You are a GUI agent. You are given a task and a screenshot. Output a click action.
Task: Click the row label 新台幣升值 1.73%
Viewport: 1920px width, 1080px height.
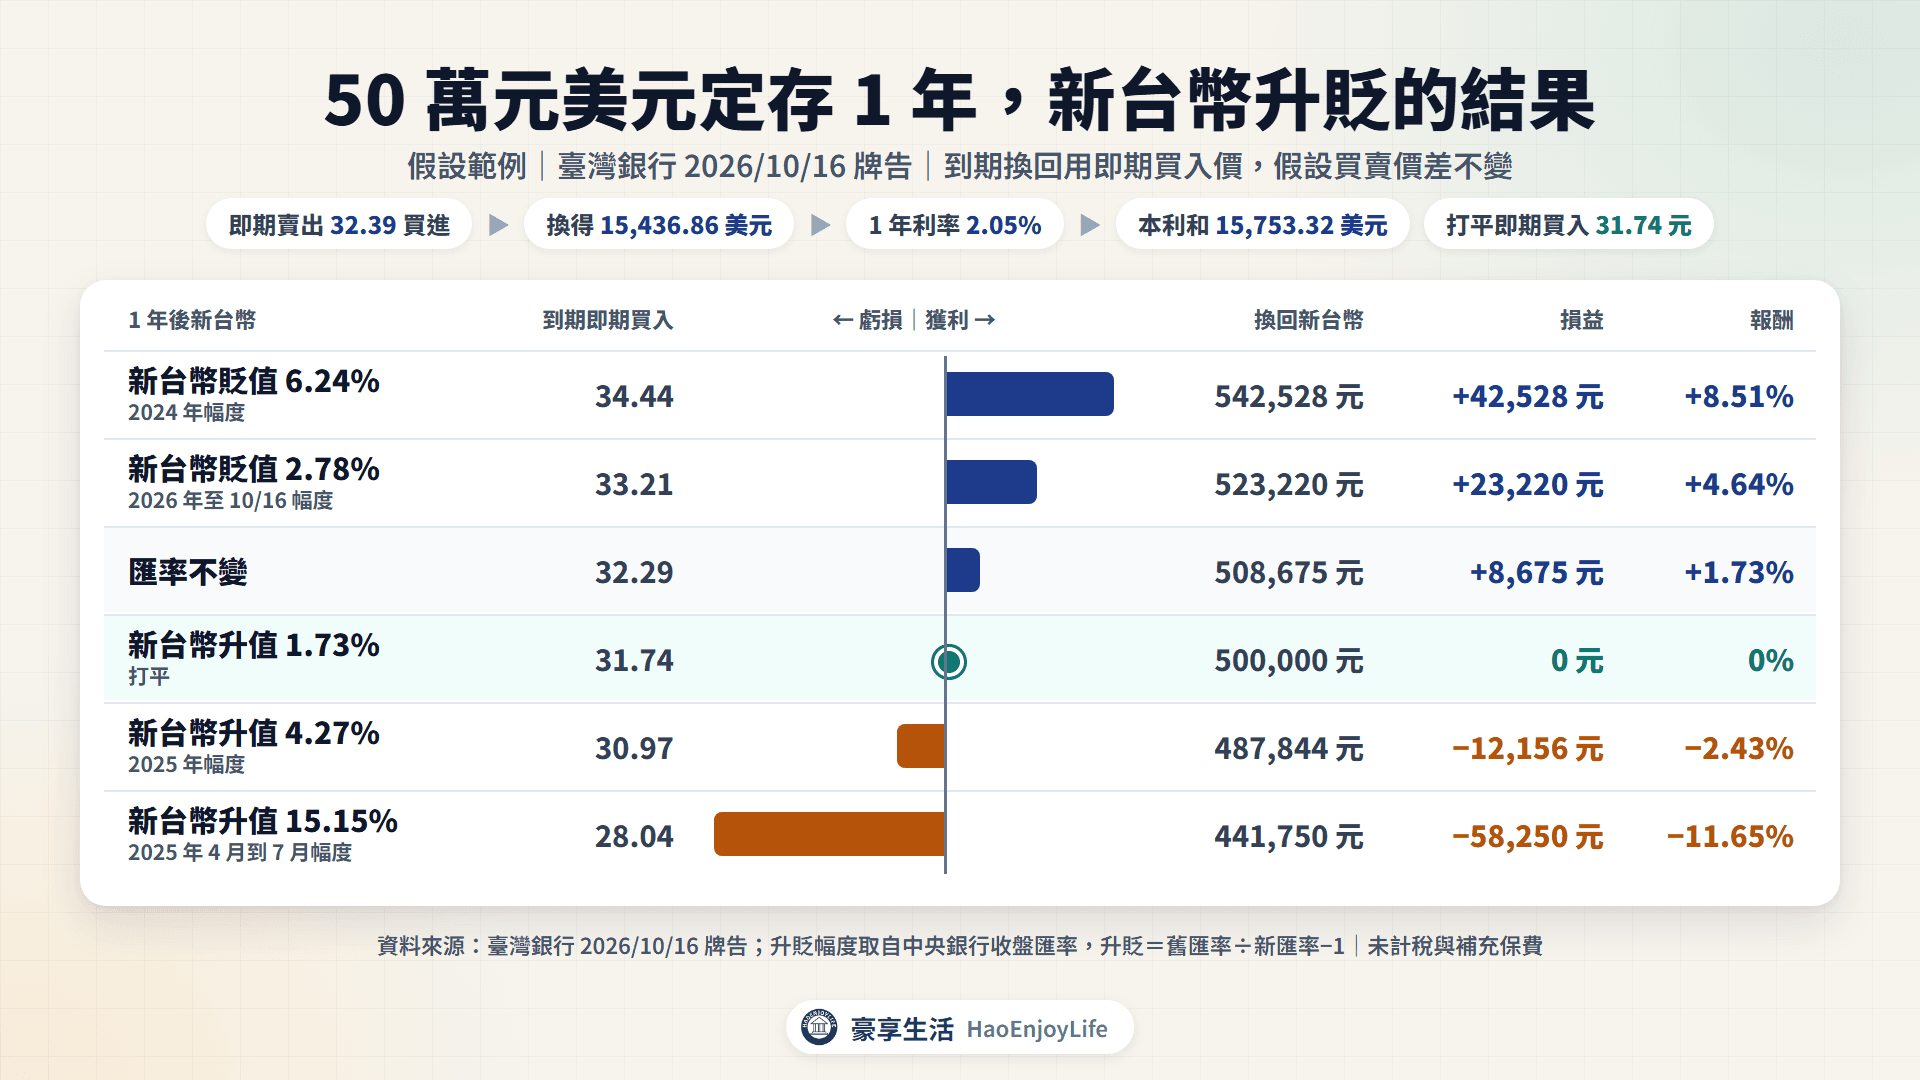tap(254, 645)
